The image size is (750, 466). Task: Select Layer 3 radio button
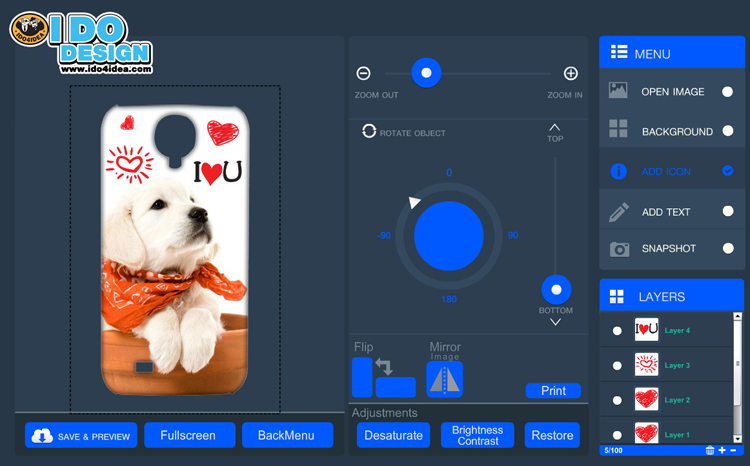pos(617,366)
